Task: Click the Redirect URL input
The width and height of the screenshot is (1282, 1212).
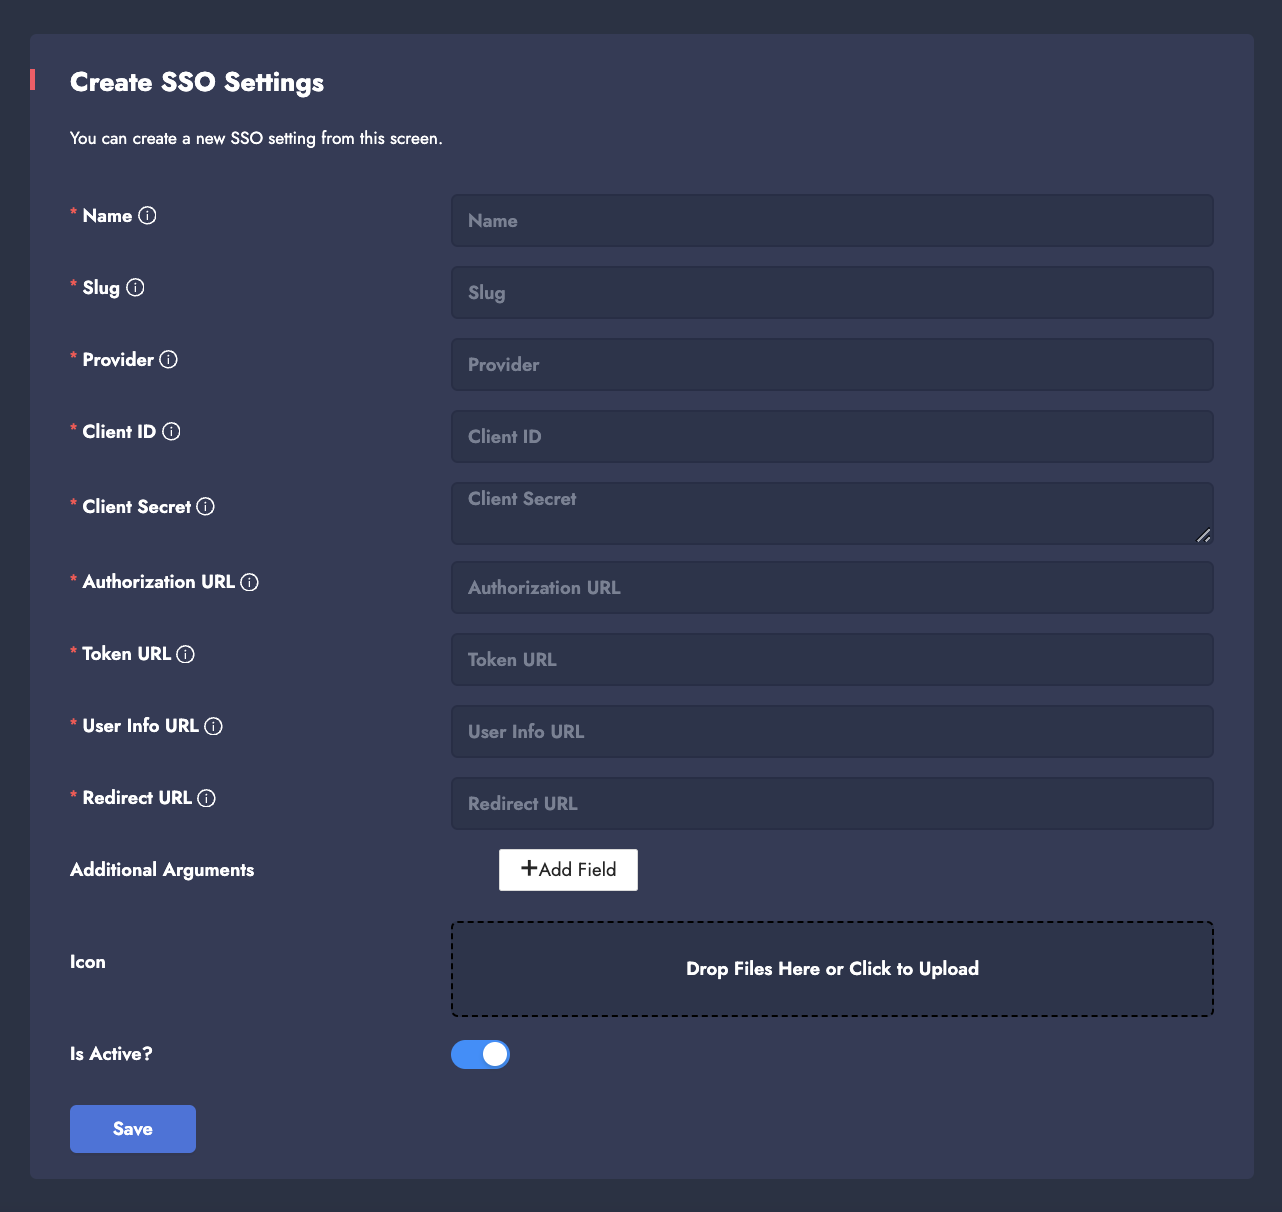Action: 832,804
